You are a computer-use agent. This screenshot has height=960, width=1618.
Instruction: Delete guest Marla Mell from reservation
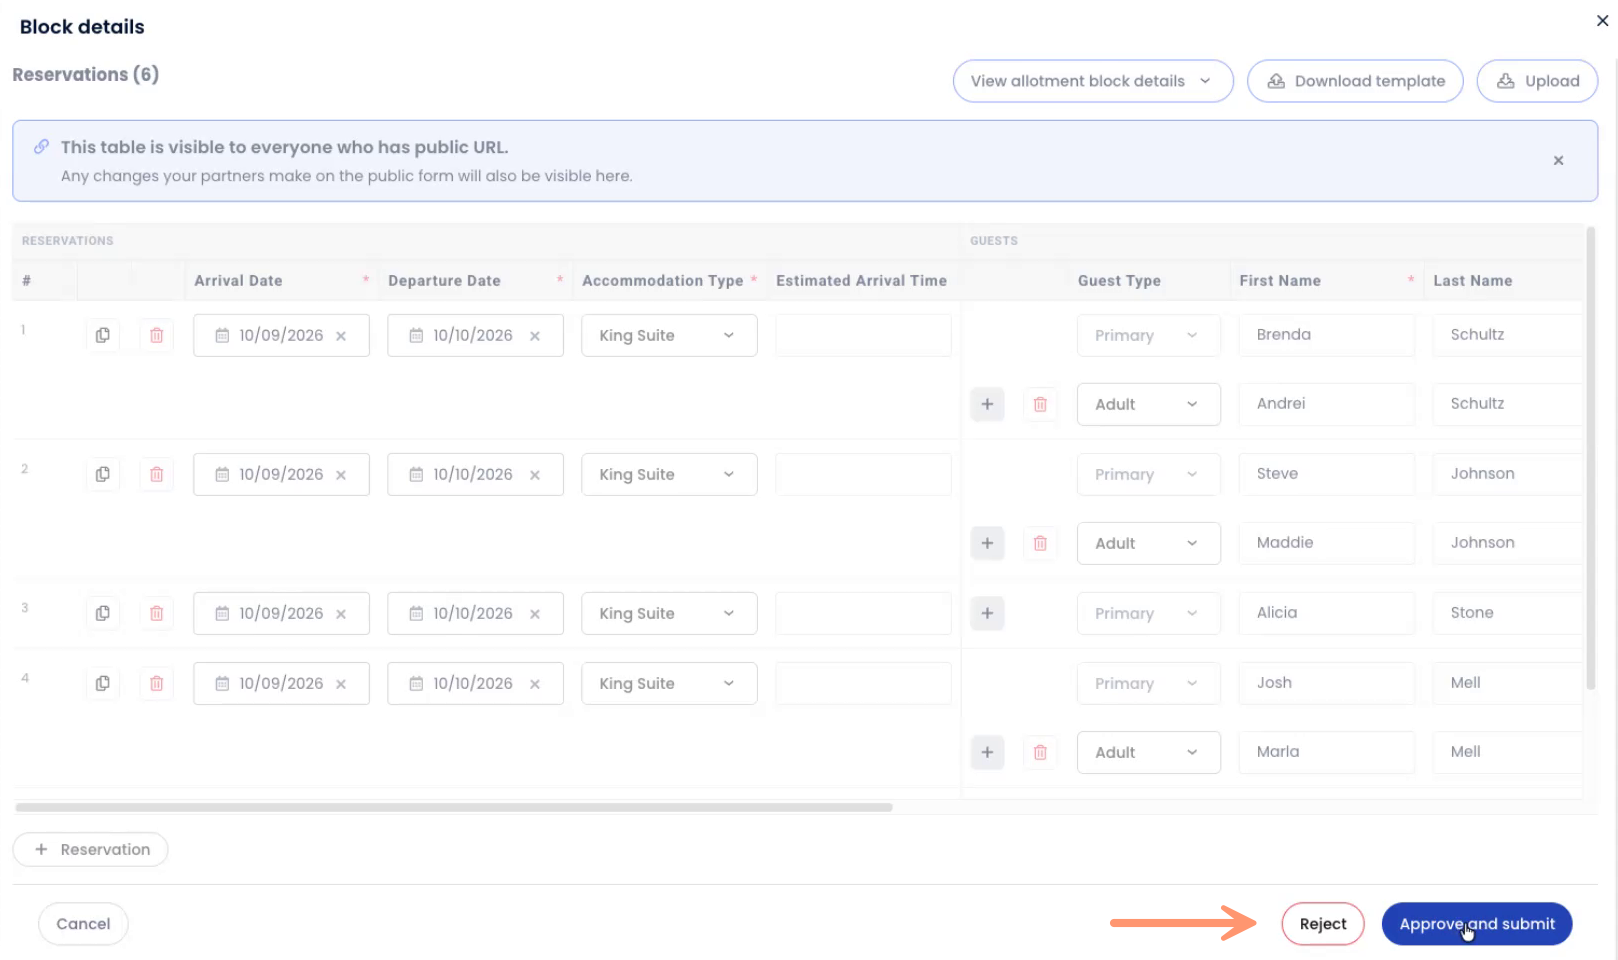[x=1040, y=752]
